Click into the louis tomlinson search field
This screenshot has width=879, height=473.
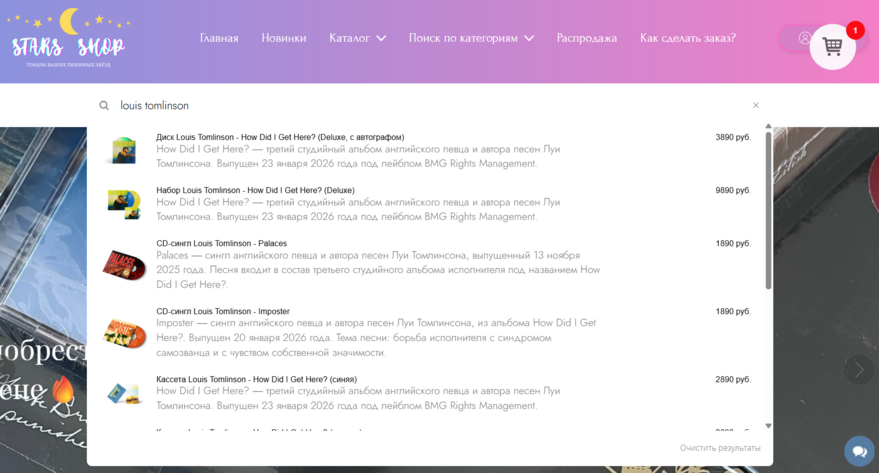pos(400,105)
